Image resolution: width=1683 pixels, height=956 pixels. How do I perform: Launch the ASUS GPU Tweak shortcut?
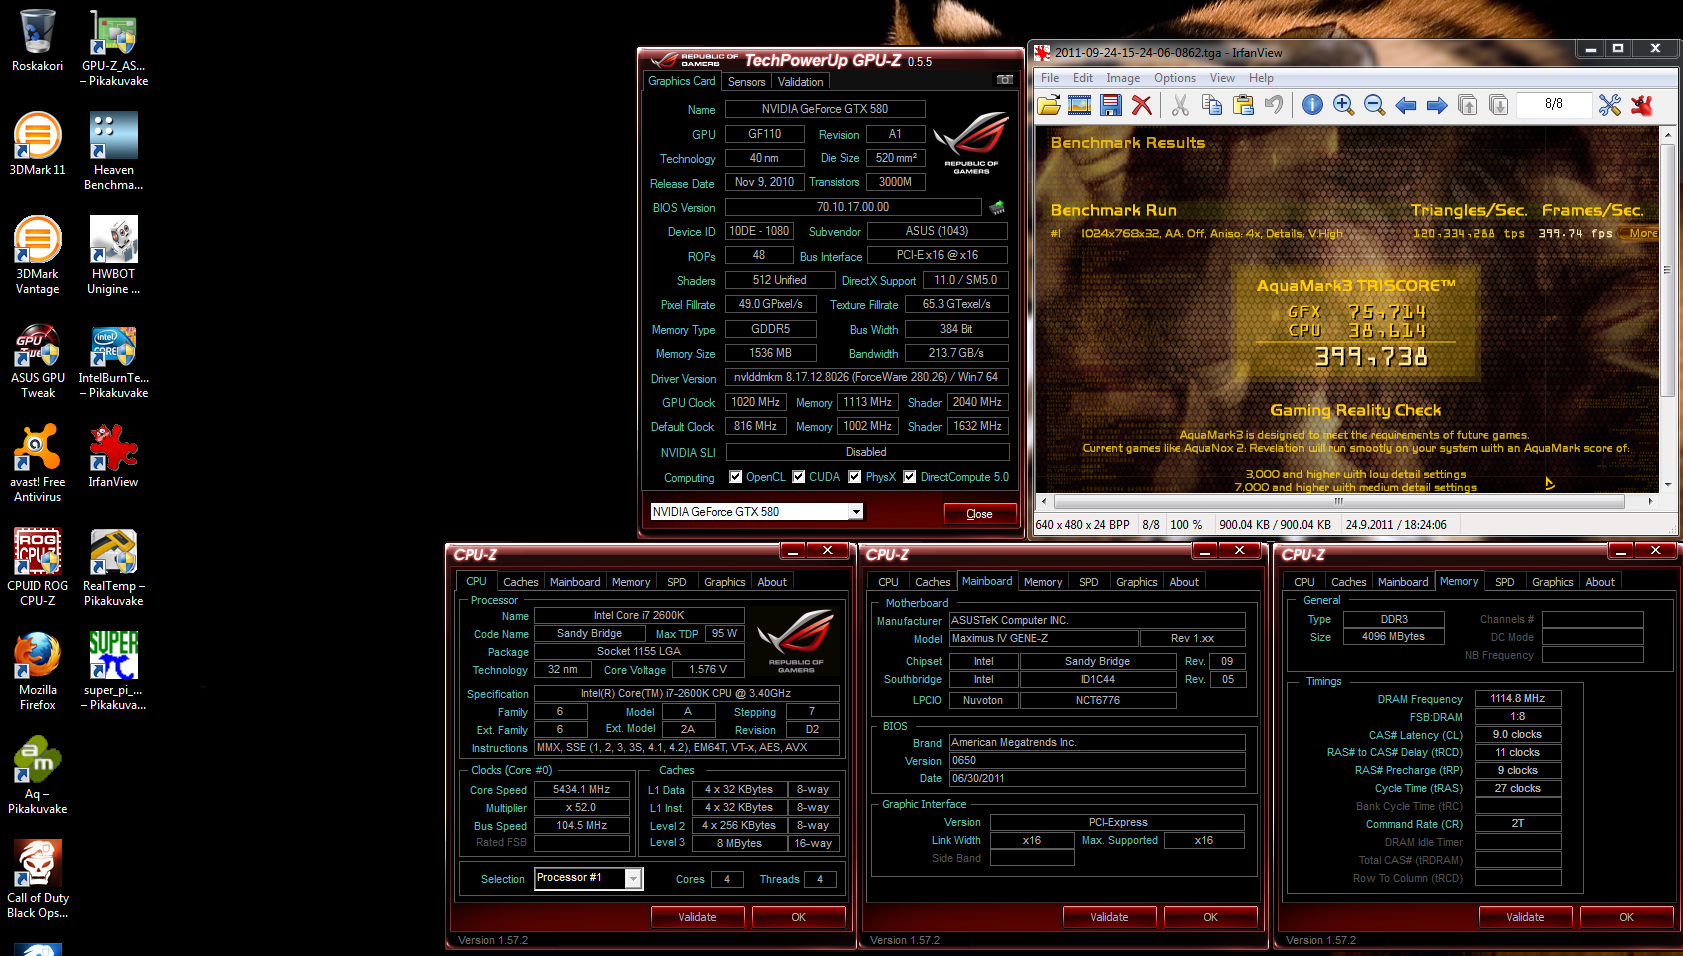point(37,359)
